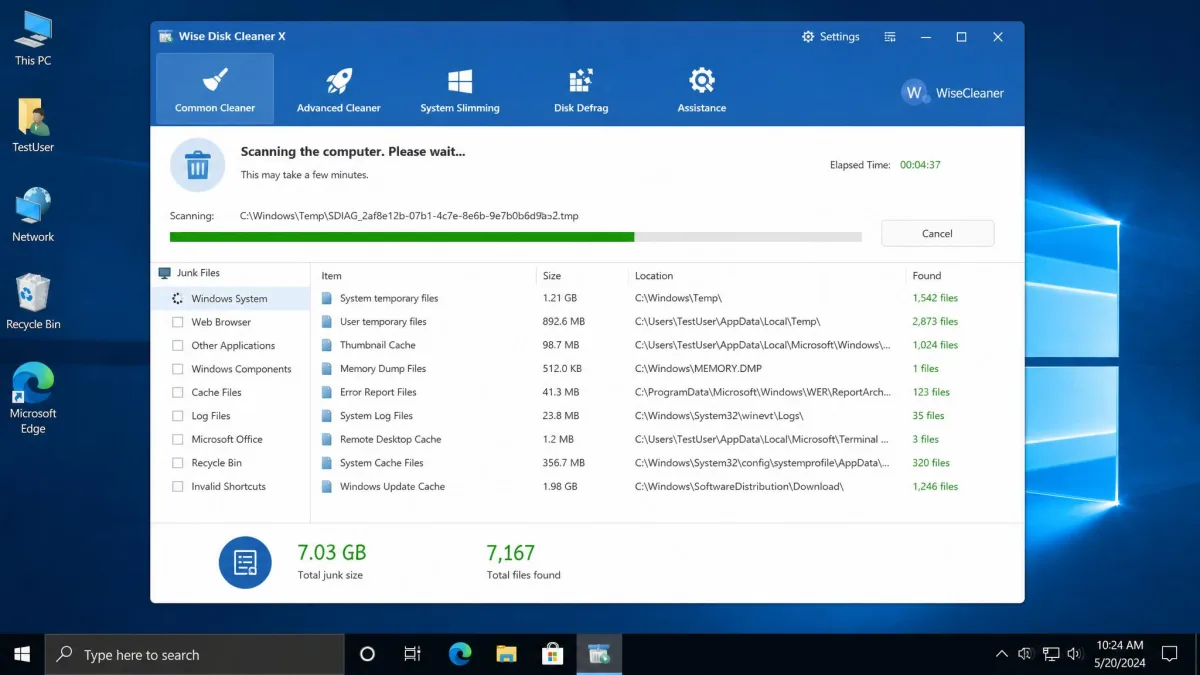Open the taskbar volume control
1200x675 pixels.
1075,654
